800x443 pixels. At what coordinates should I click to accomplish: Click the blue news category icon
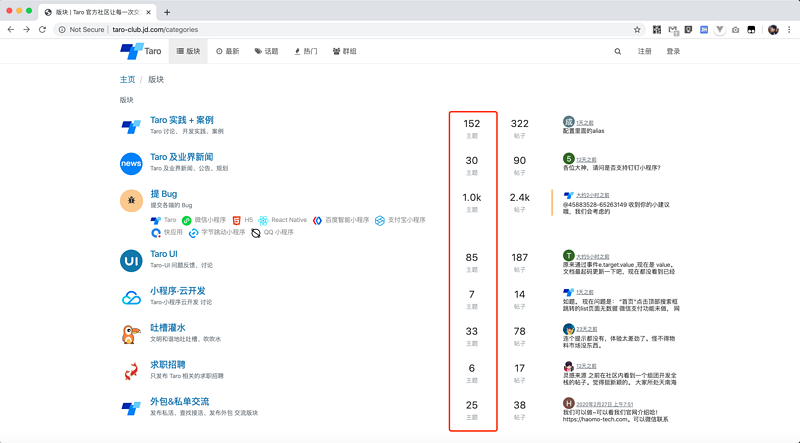tap(131, 163)
